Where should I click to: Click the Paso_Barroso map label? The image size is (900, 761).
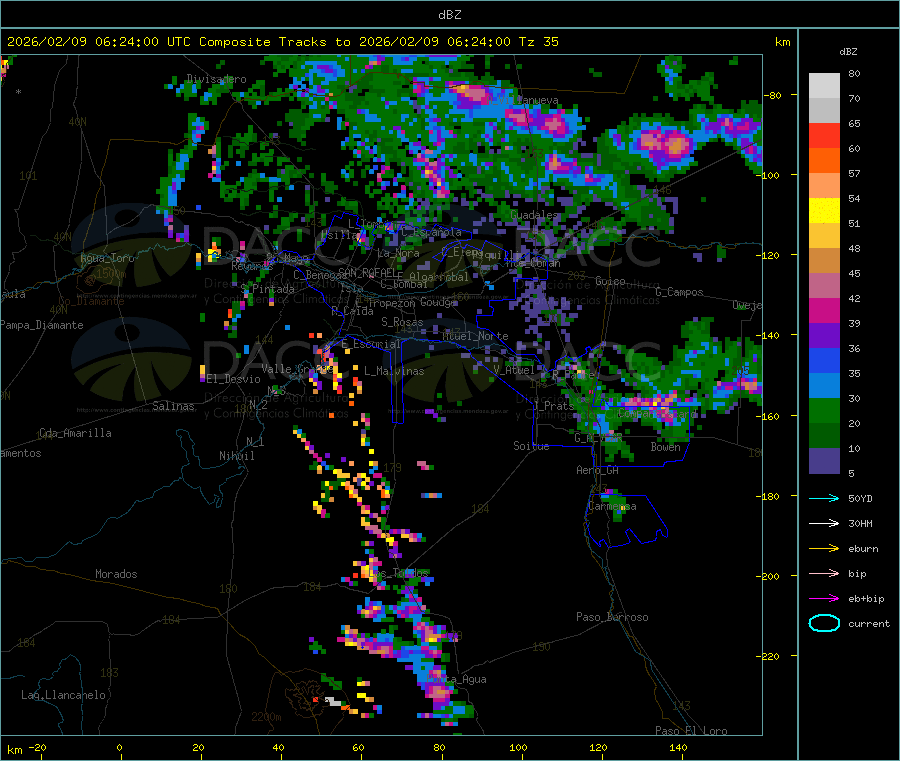[x=612, y=617]
